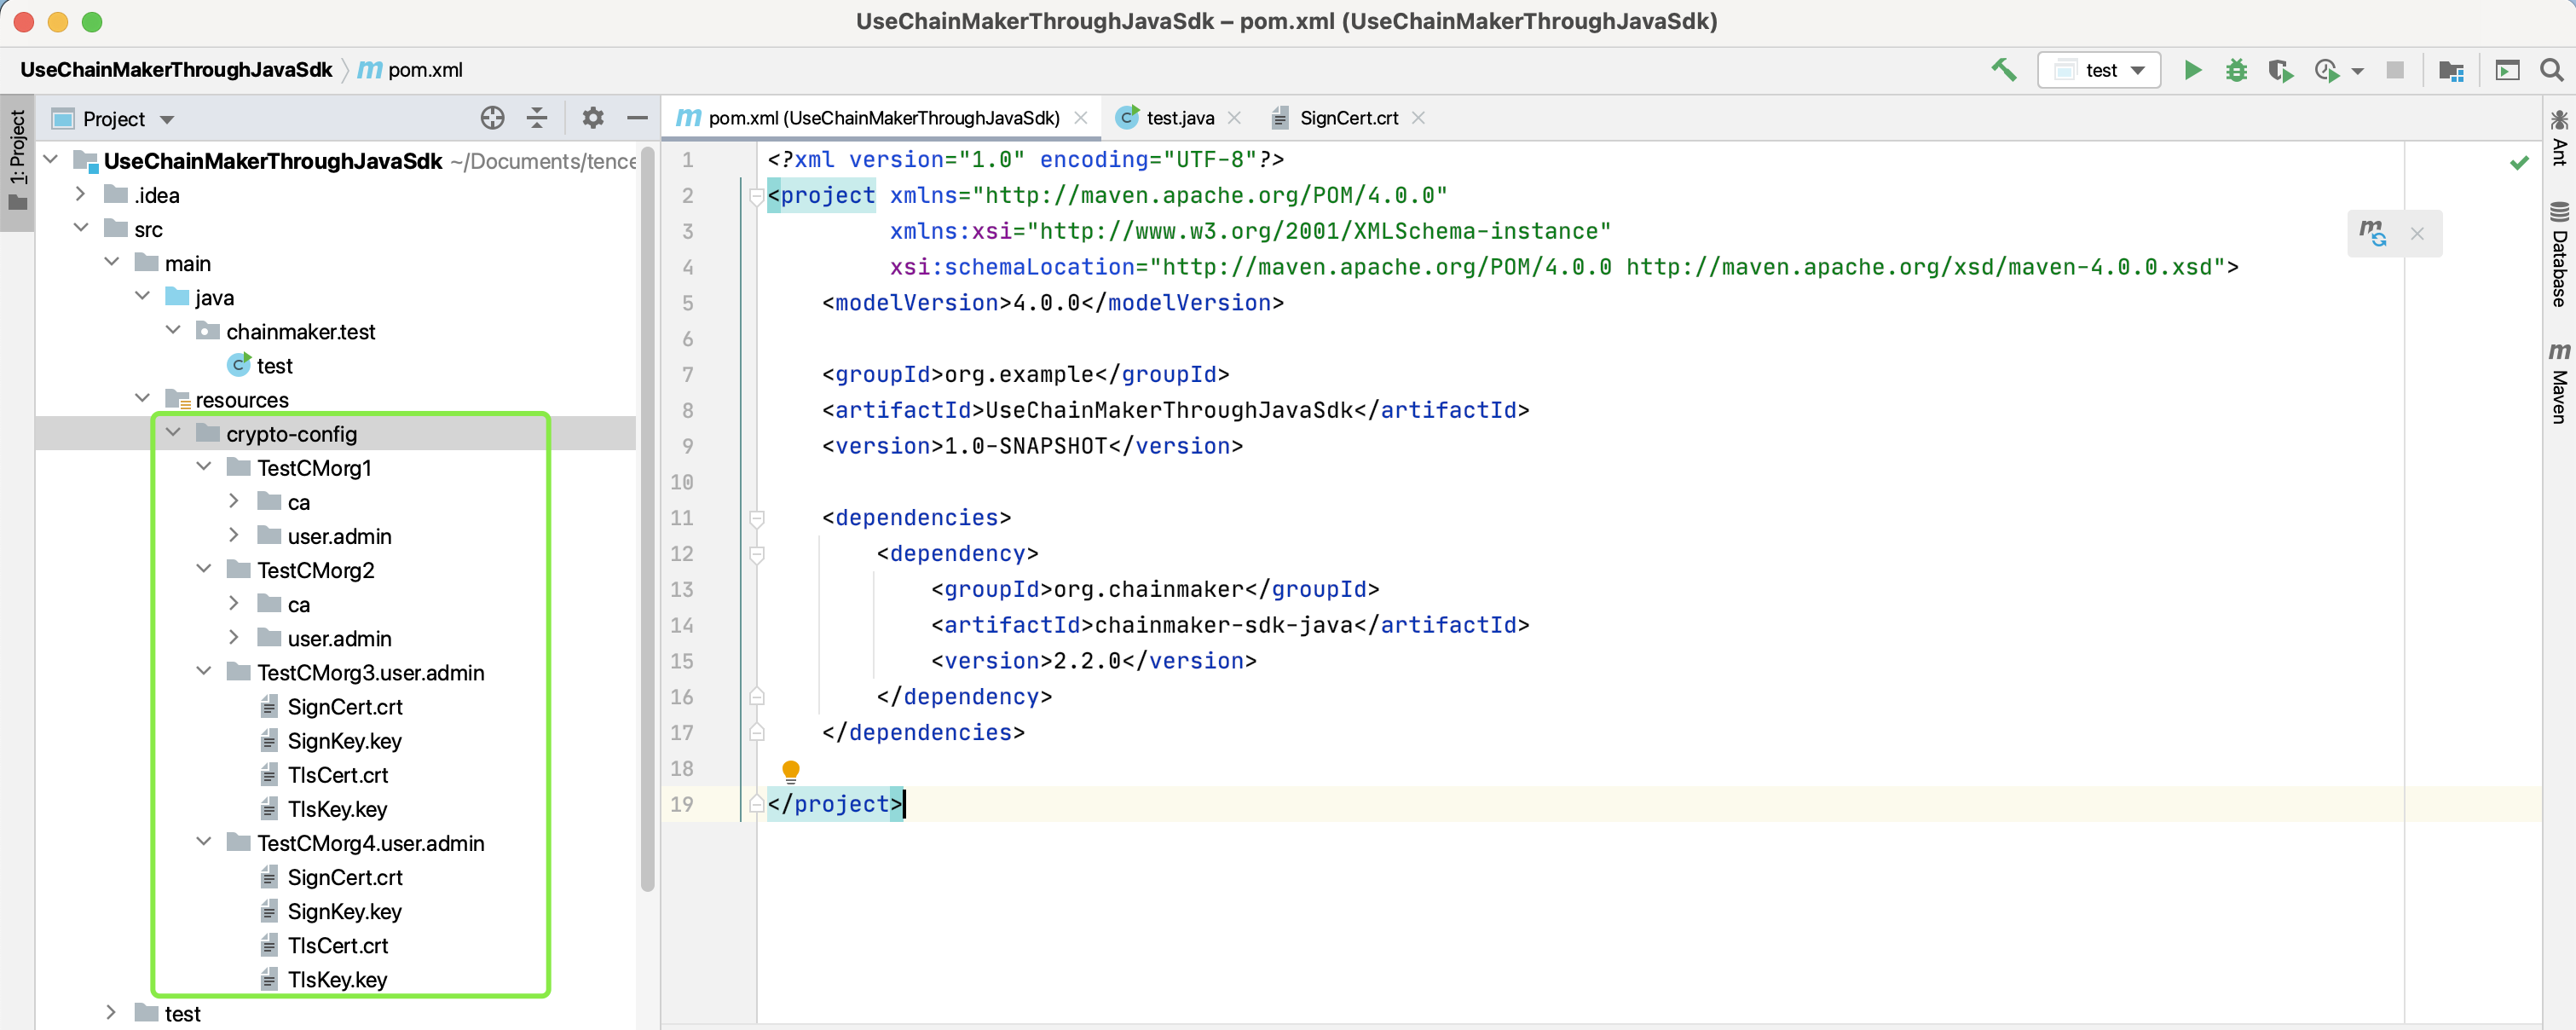The image size is (2576, 1030).
Task: Open SignKey.key under TestCMorg3.user.admin
Action: tap(344, 741)
